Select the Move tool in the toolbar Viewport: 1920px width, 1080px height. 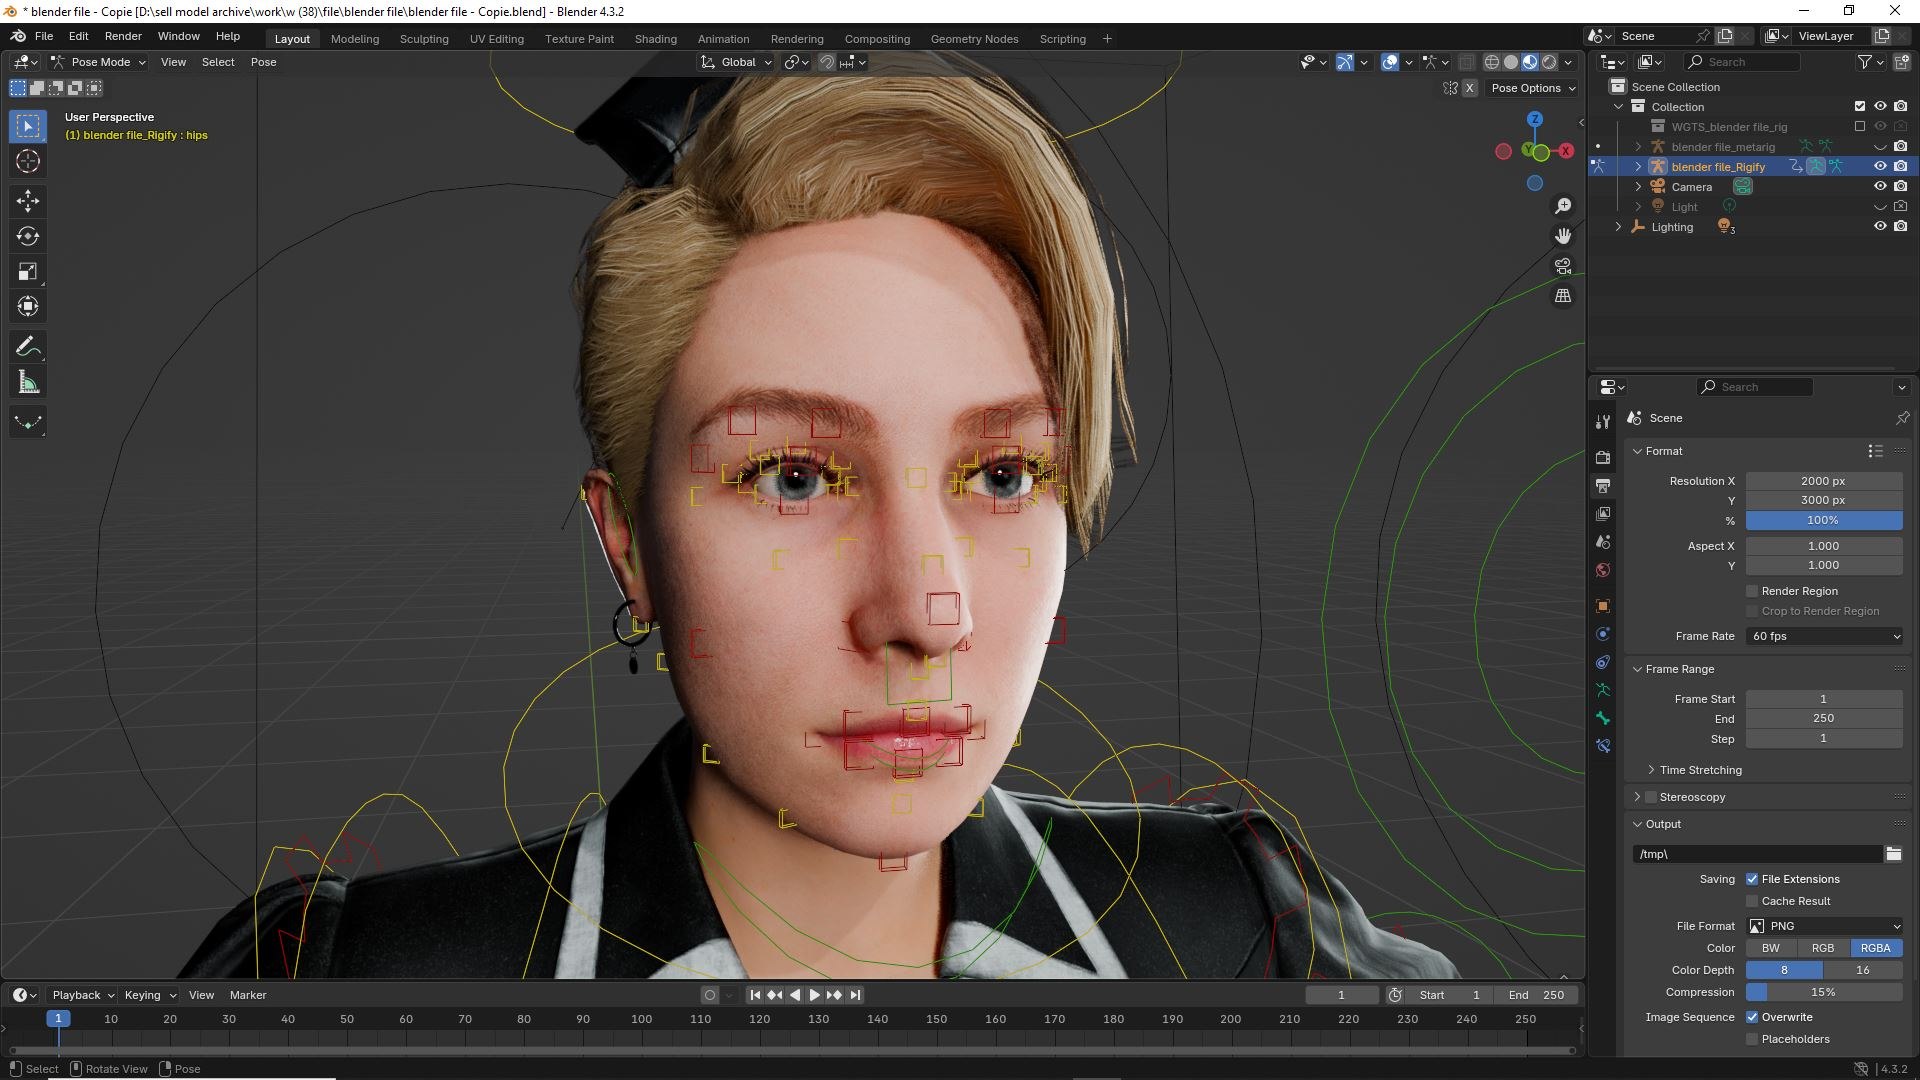point(28,201)
